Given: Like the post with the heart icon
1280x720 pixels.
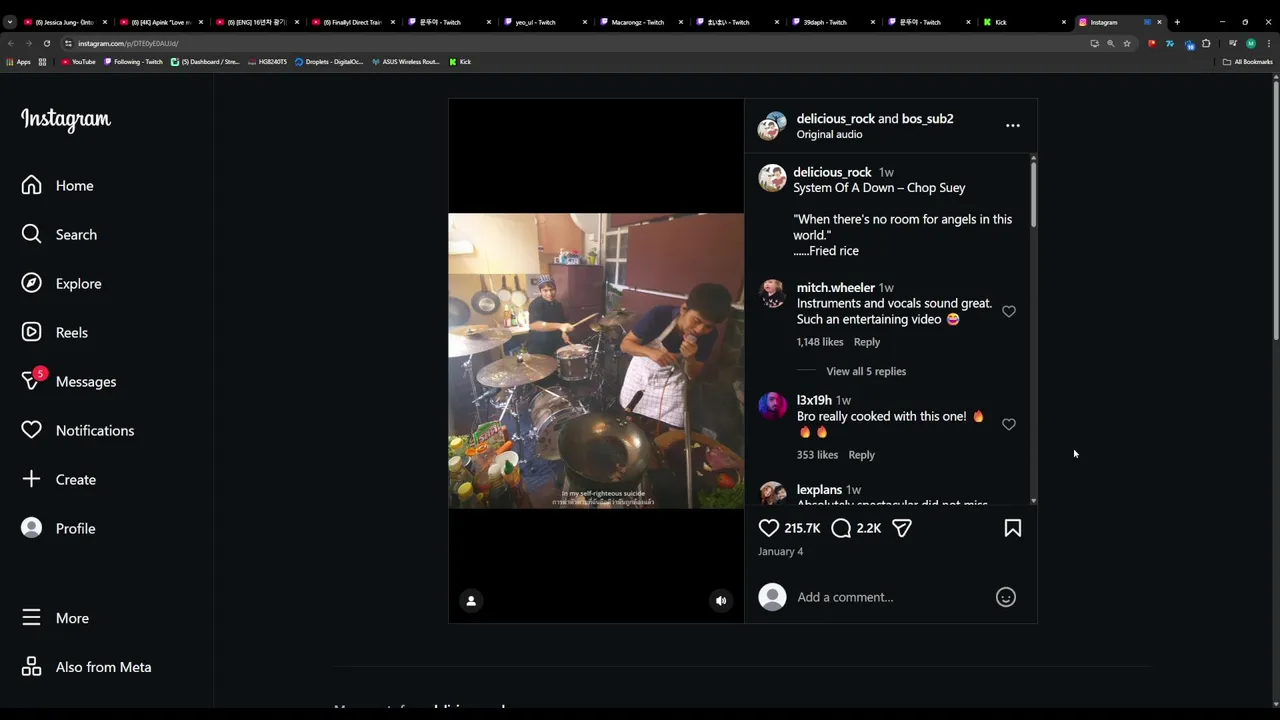Looking at the screenshot, I should (x=768, y=528).
